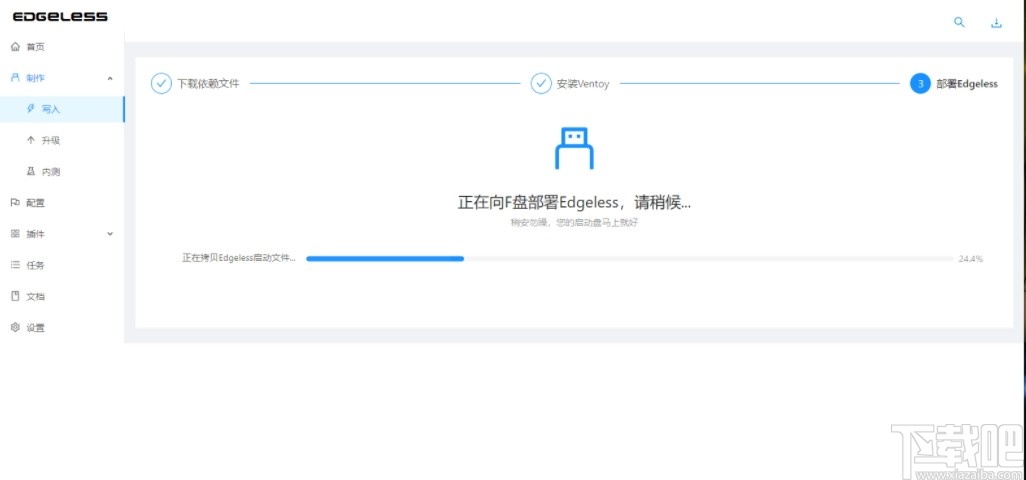1026x480 pixels.
Task: Collapse the 制作 submenu chevron
Action: click(x=110, y=78)
